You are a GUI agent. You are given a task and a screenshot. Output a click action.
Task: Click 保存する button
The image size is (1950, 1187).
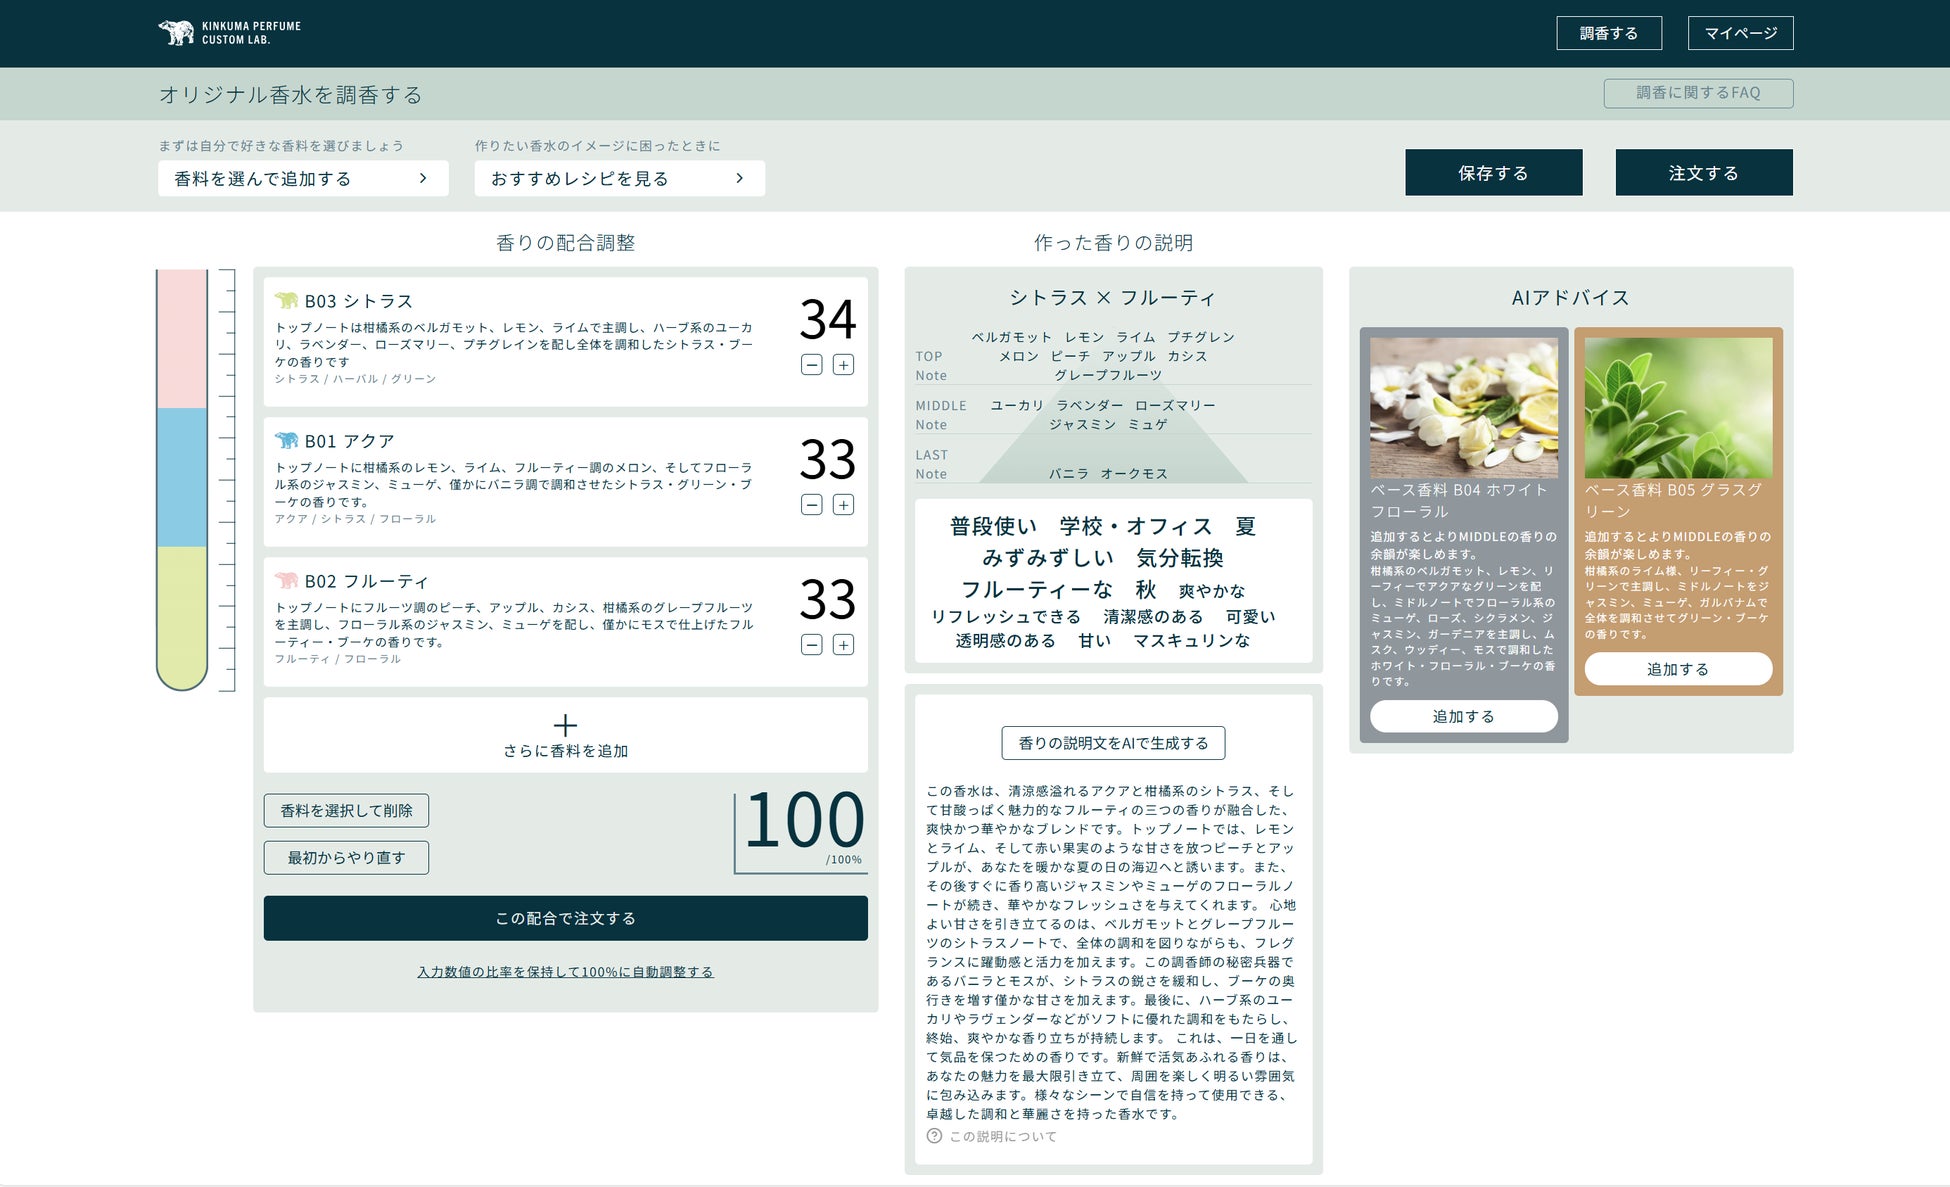click(1493, 173)
